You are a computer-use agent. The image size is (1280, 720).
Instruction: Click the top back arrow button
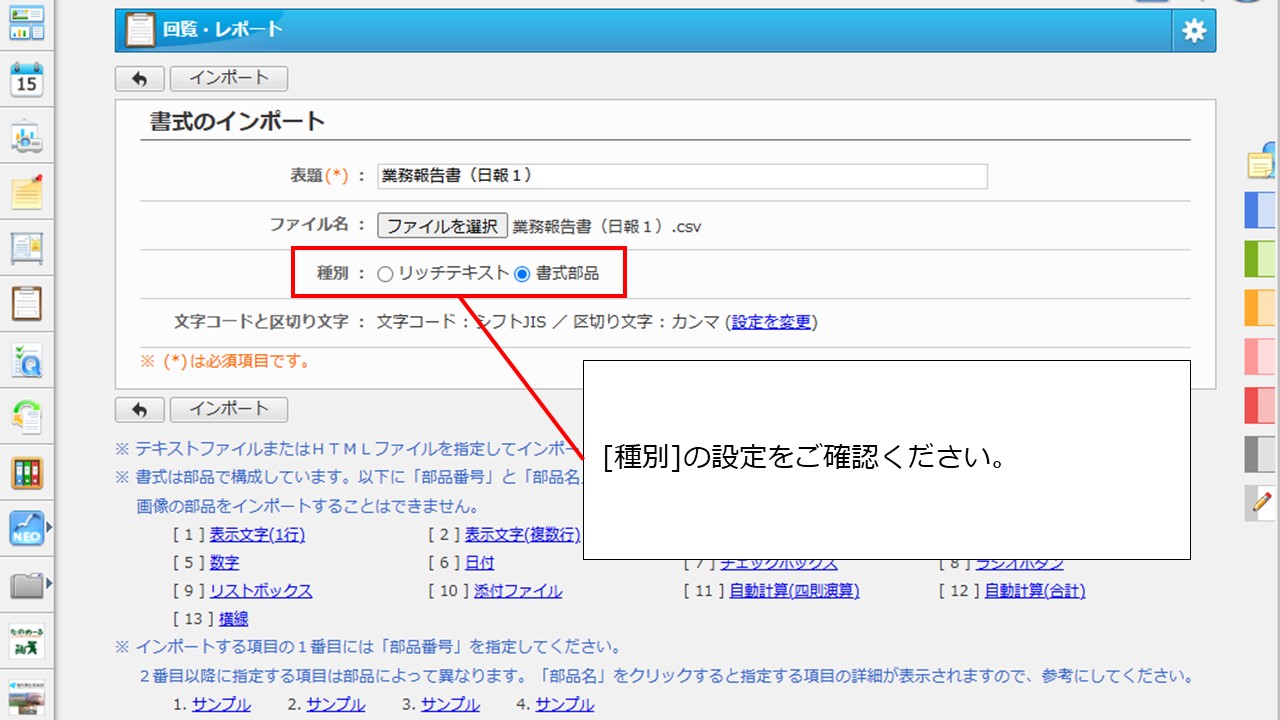coord(140,78)
